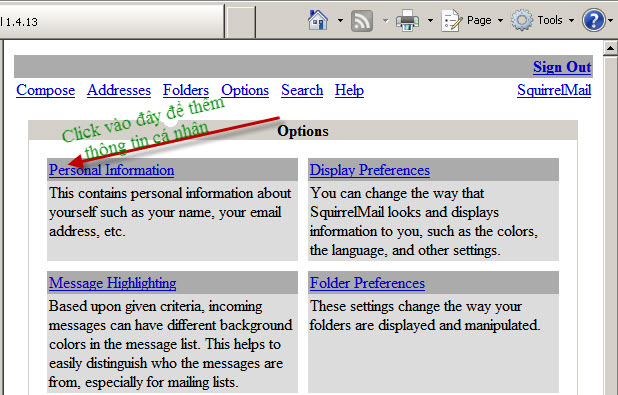
Task: Expand the RSS feeds dropdown arrow
Action: coord(385,20)
